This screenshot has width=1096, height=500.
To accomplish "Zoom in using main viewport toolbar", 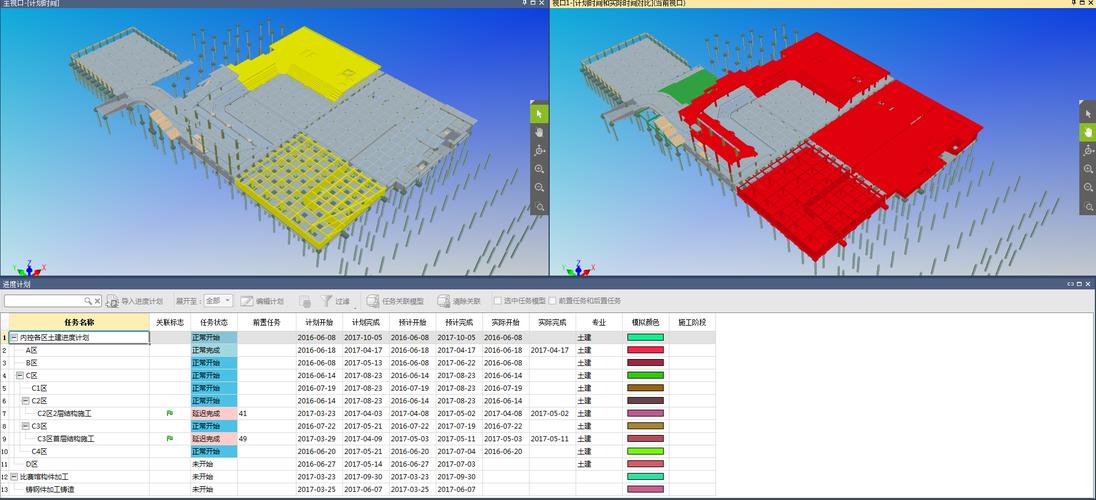I will point(539,169).
